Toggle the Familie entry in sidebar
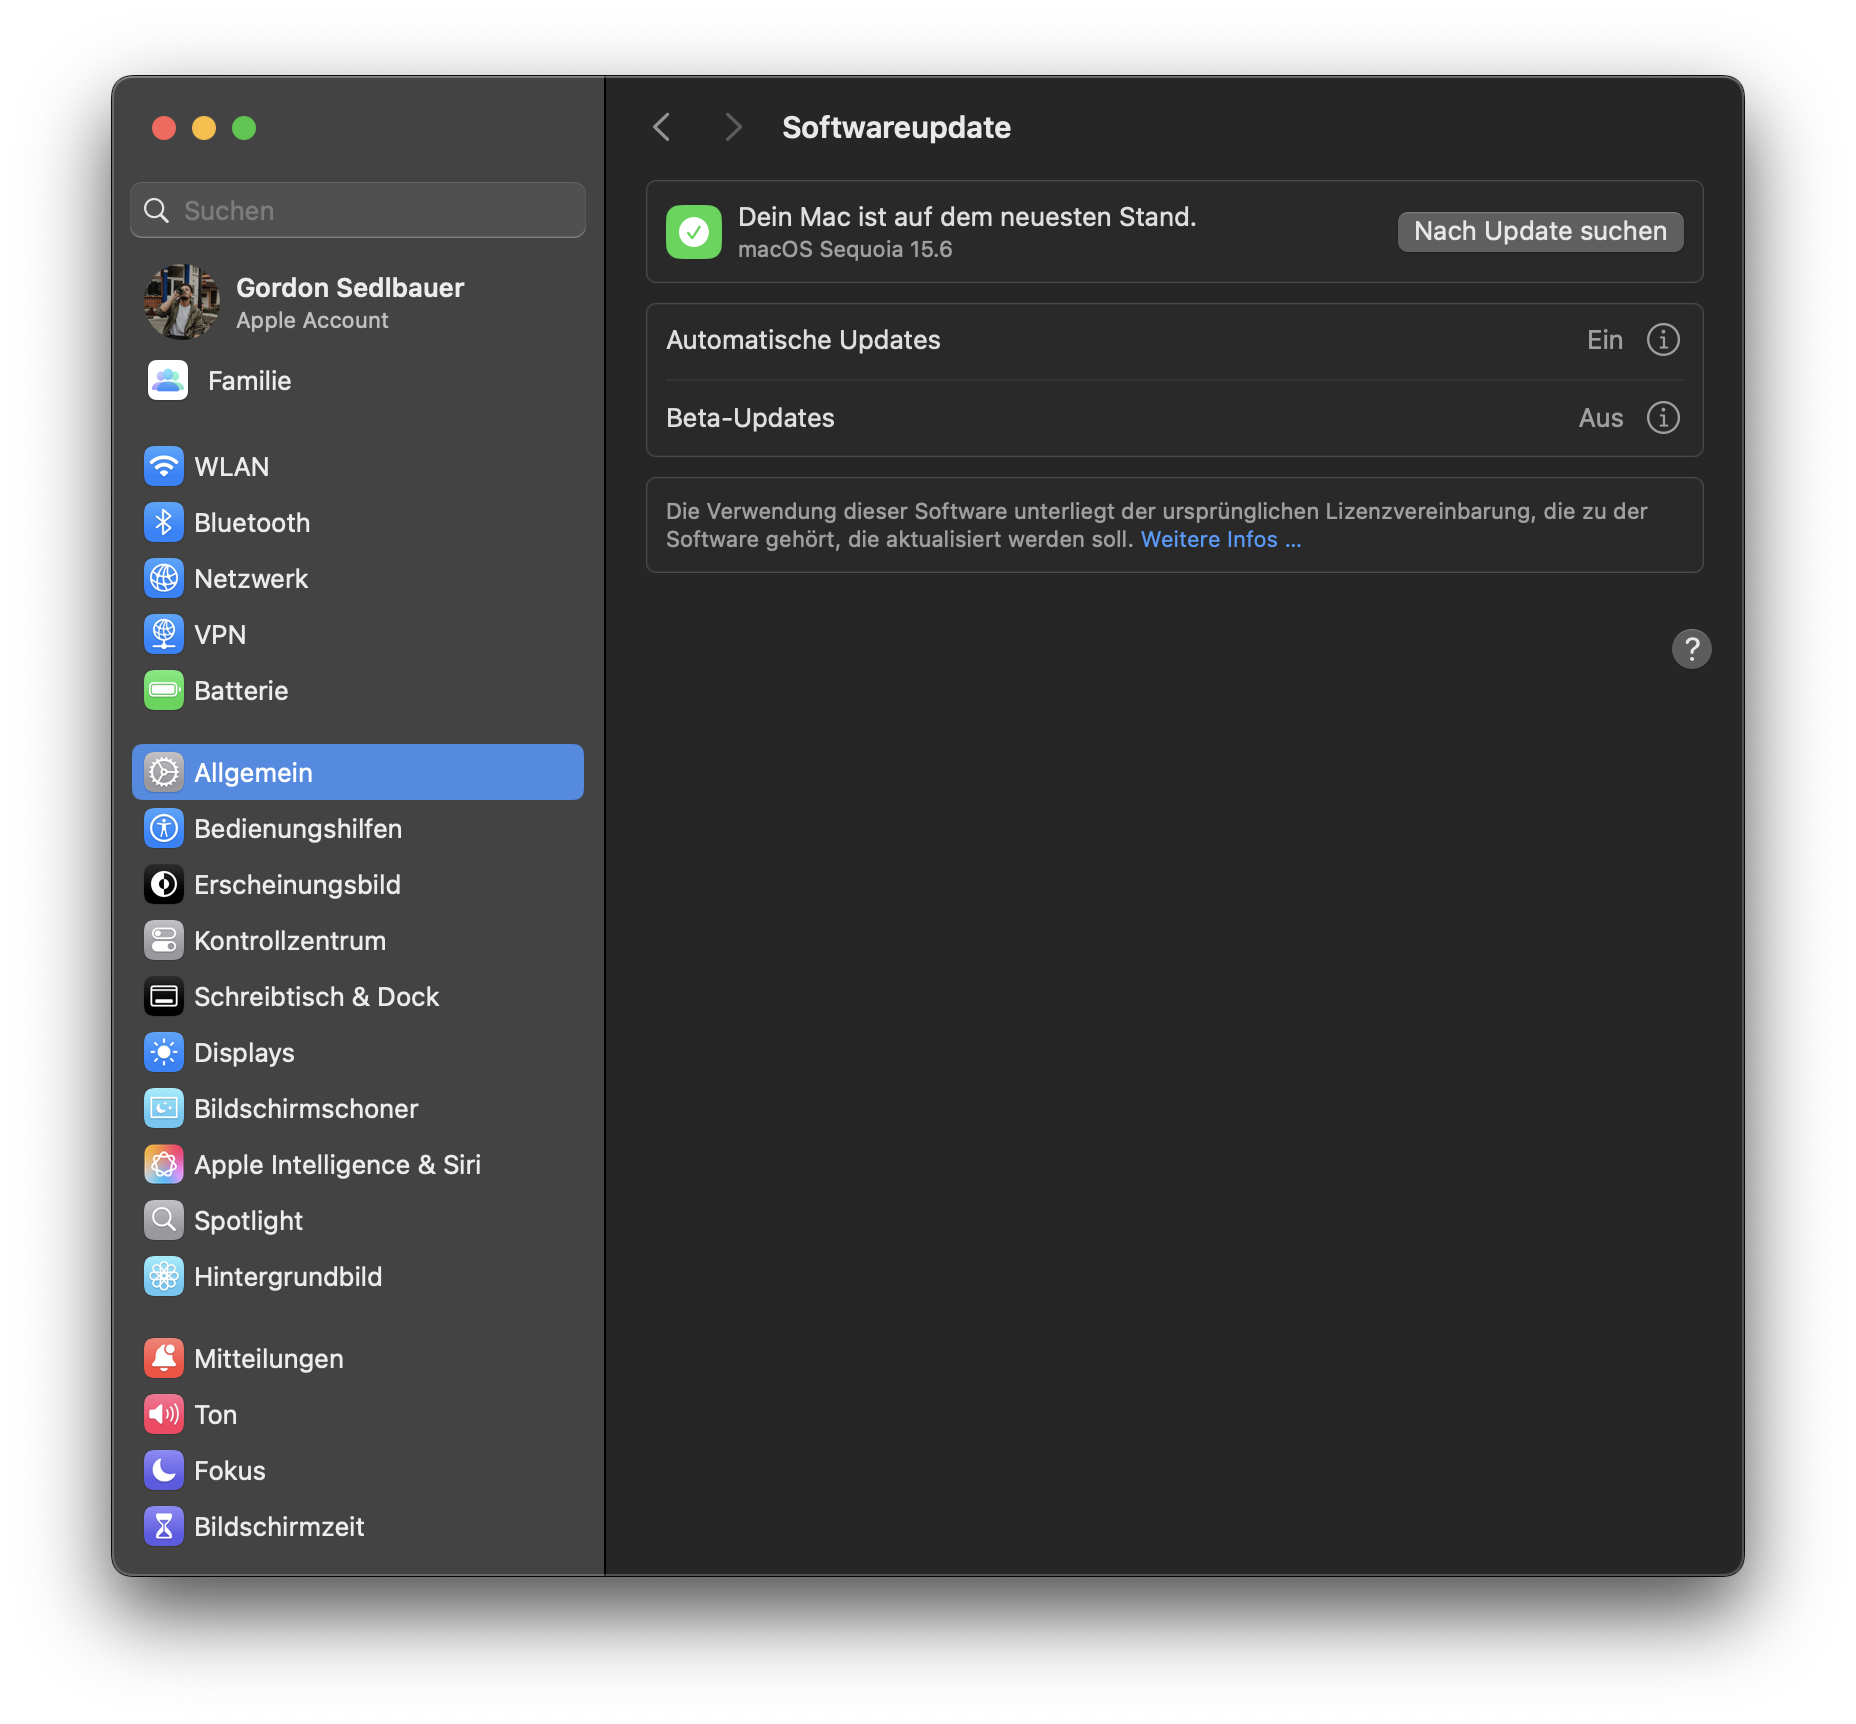The height and width of the screenshot is (1724, 1856). point(249,380)
